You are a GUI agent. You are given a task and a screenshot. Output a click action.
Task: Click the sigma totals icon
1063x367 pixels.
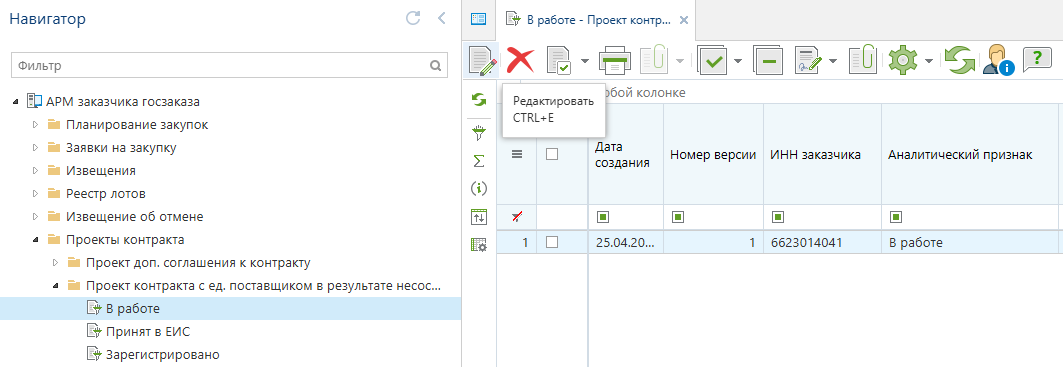coord(479,161)
